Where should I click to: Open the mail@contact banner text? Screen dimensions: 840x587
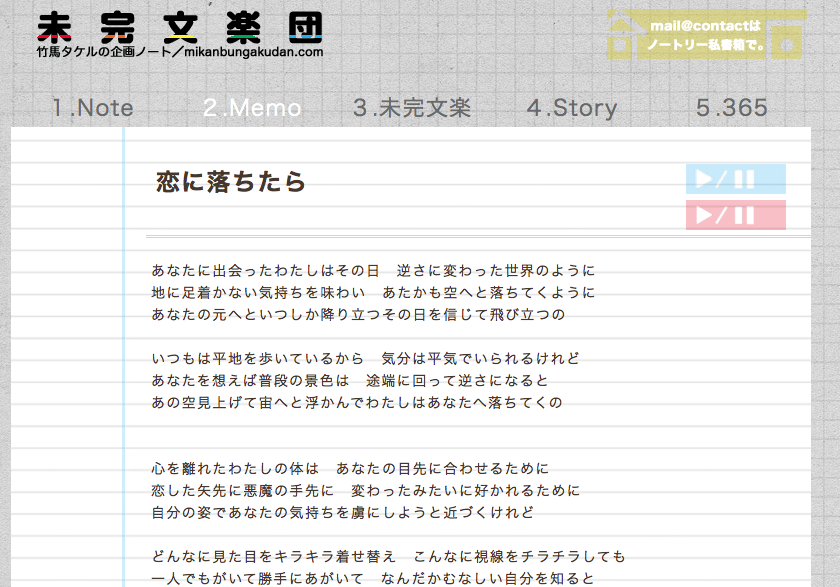705,35
